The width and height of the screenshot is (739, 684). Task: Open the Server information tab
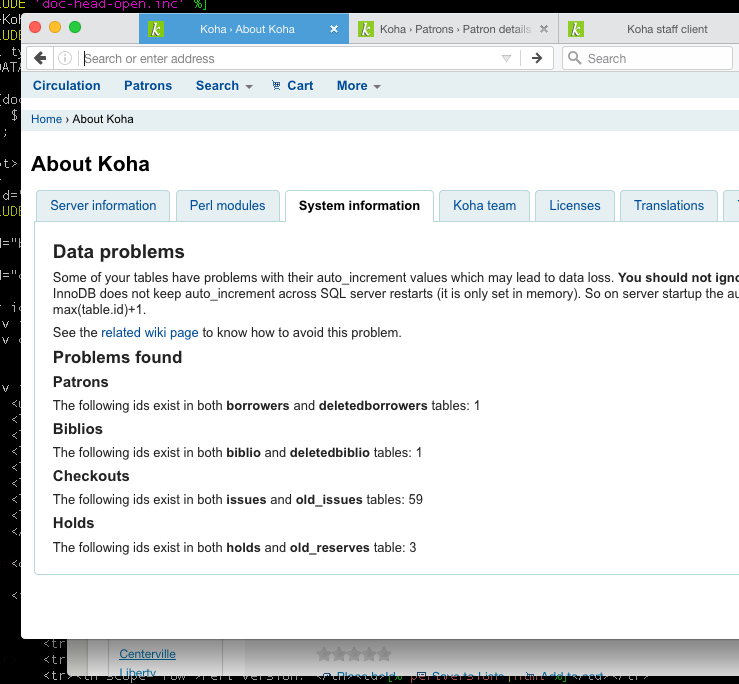[103, 205]
